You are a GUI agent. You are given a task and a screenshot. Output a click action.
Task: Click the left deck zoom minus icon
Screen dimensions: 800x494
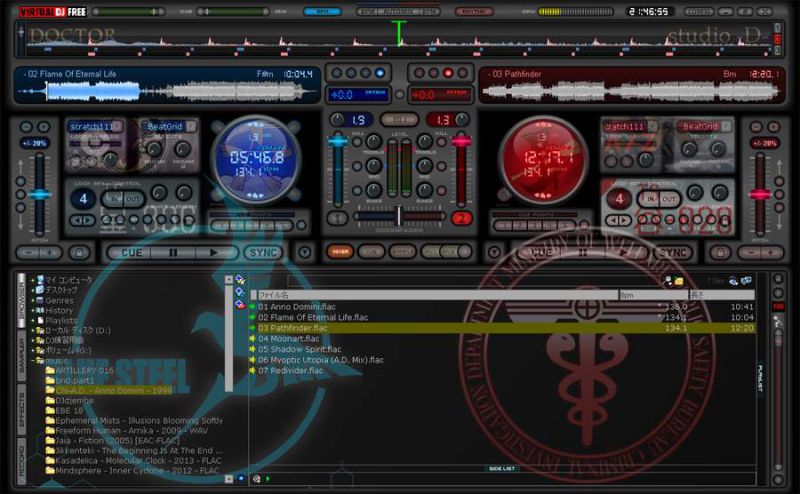coord(26,127)
